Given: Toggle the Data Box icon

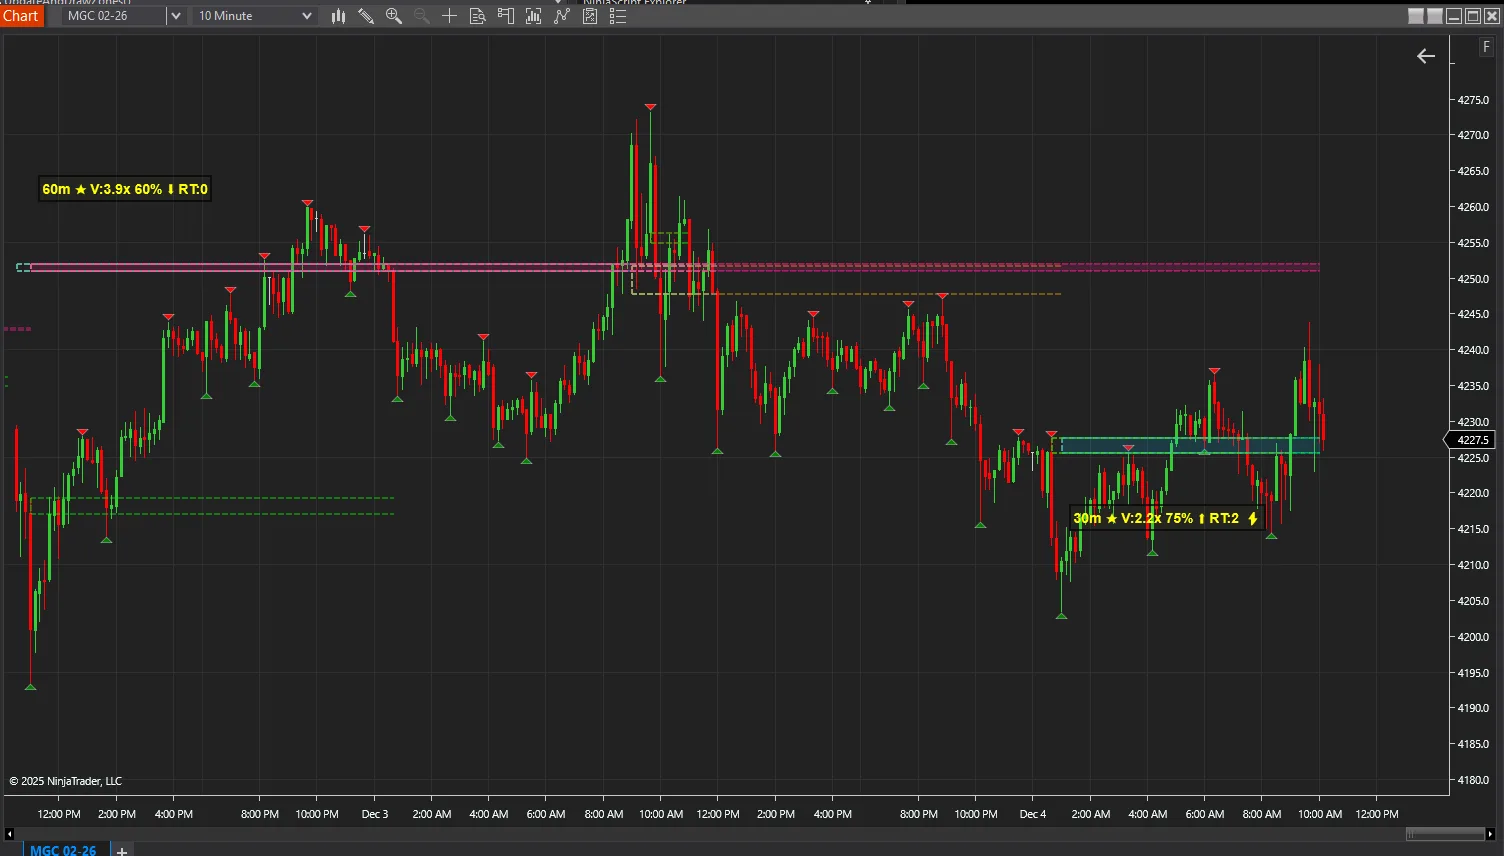Looking at the screenshot, I should point(477,16).
